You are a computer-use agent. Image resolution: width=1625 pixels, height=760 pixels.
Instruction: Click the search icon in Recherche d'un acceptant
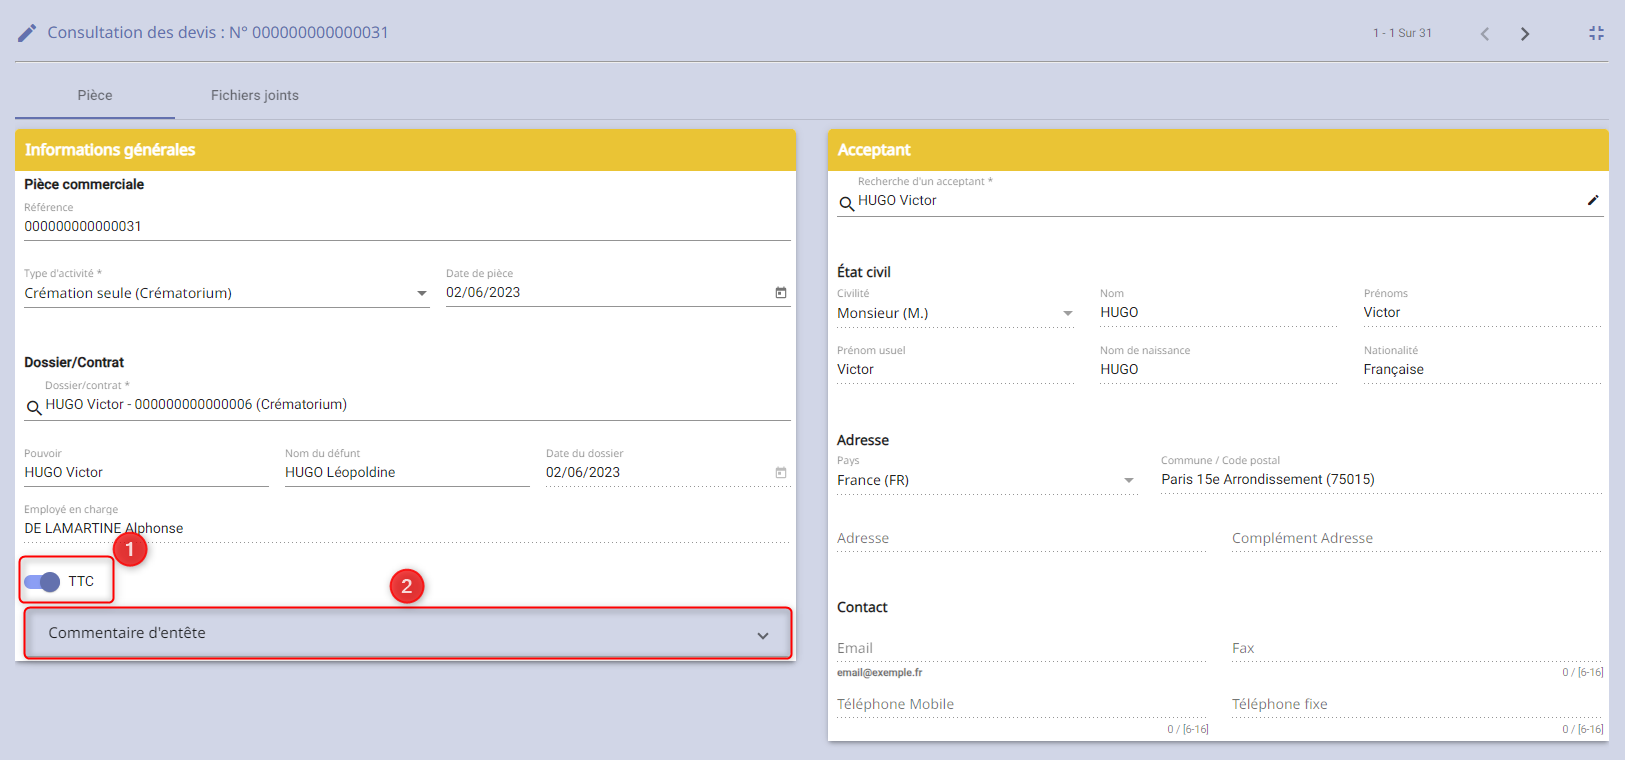pos(846,203)
